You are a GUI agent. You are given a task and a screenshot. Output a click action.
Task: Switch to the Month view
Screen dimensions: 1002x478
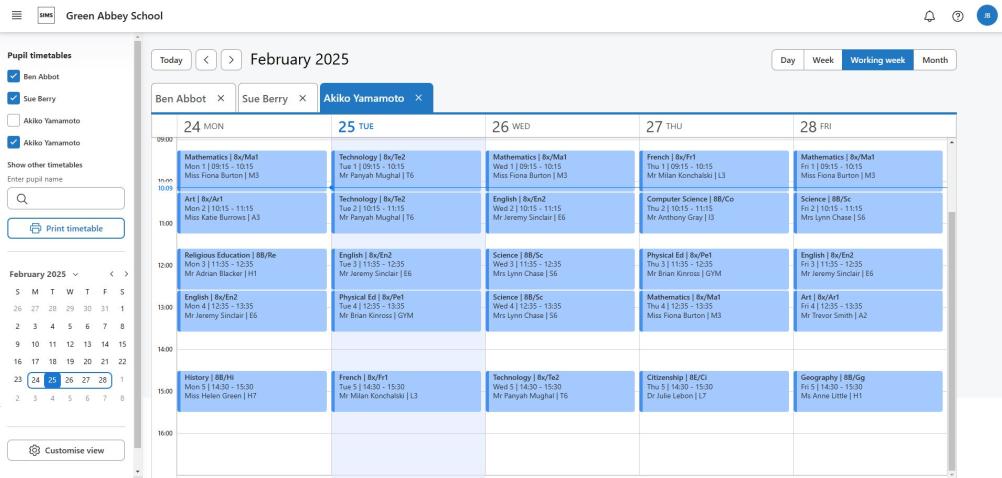pos(935,60)
